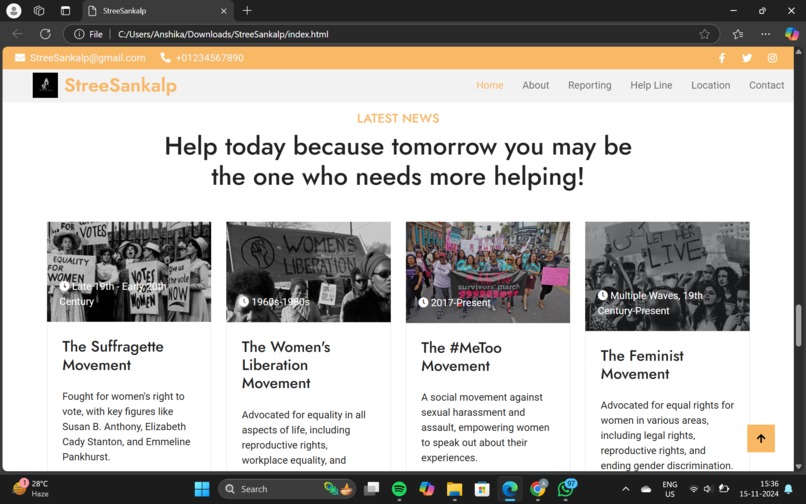Viewport: 806px width, 504px height.
Task: Open the notification bell in the system tray
Action: 789,489
